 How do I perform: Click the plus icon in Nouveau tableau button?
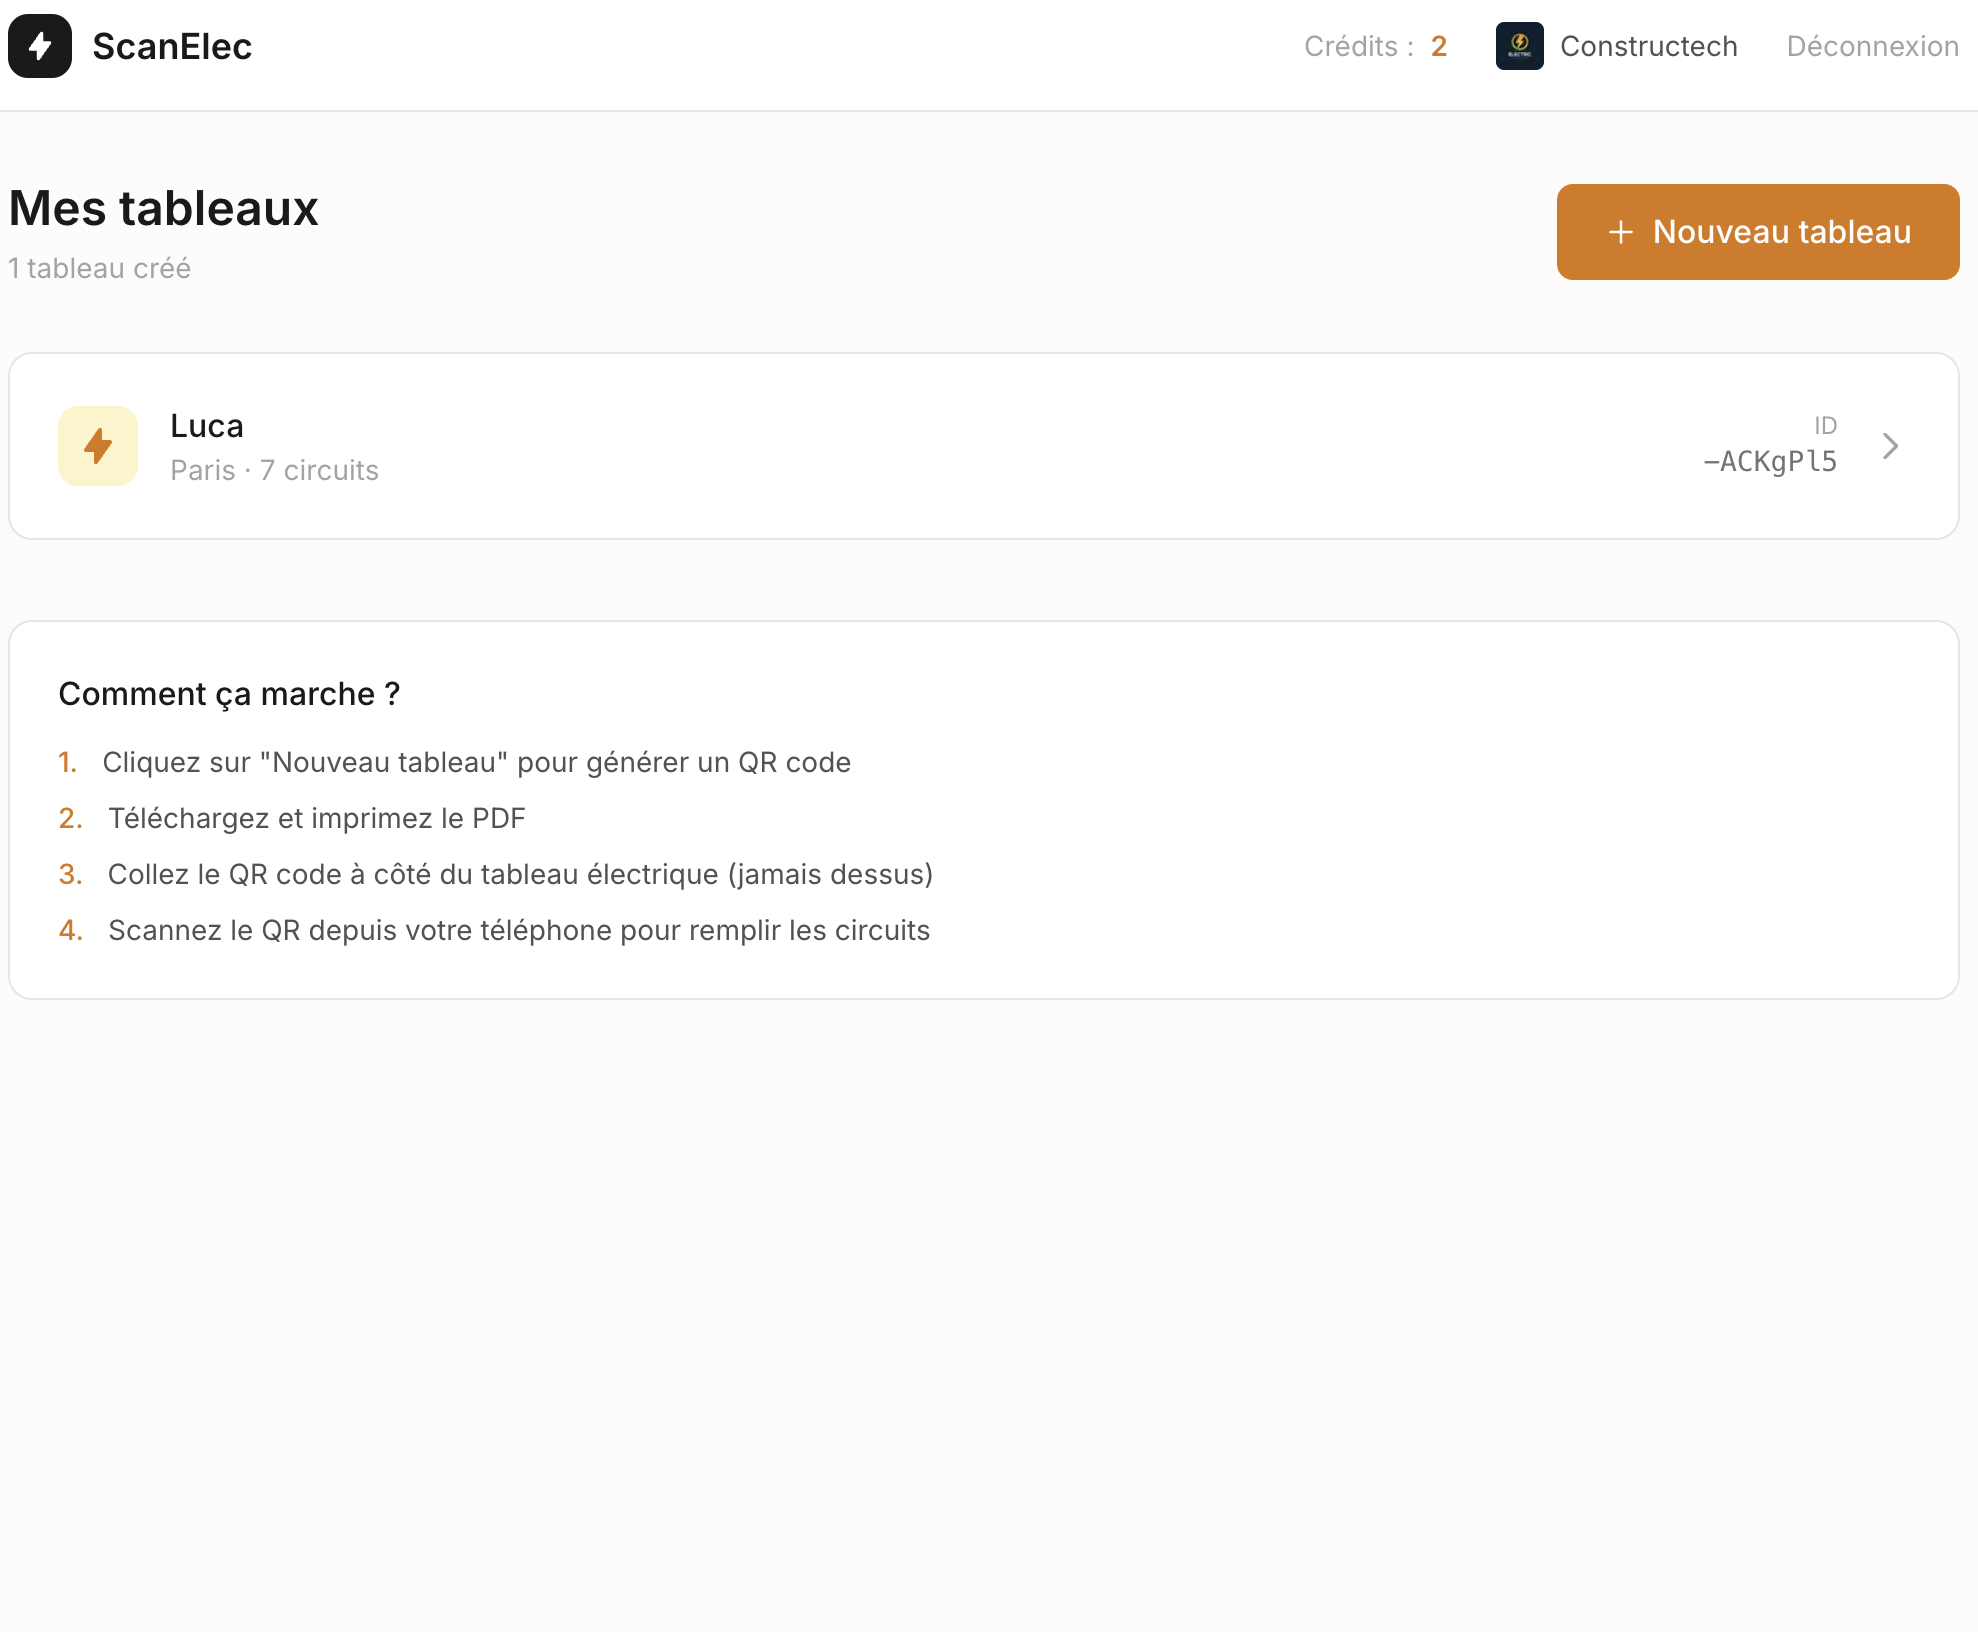pos(1620,231)
